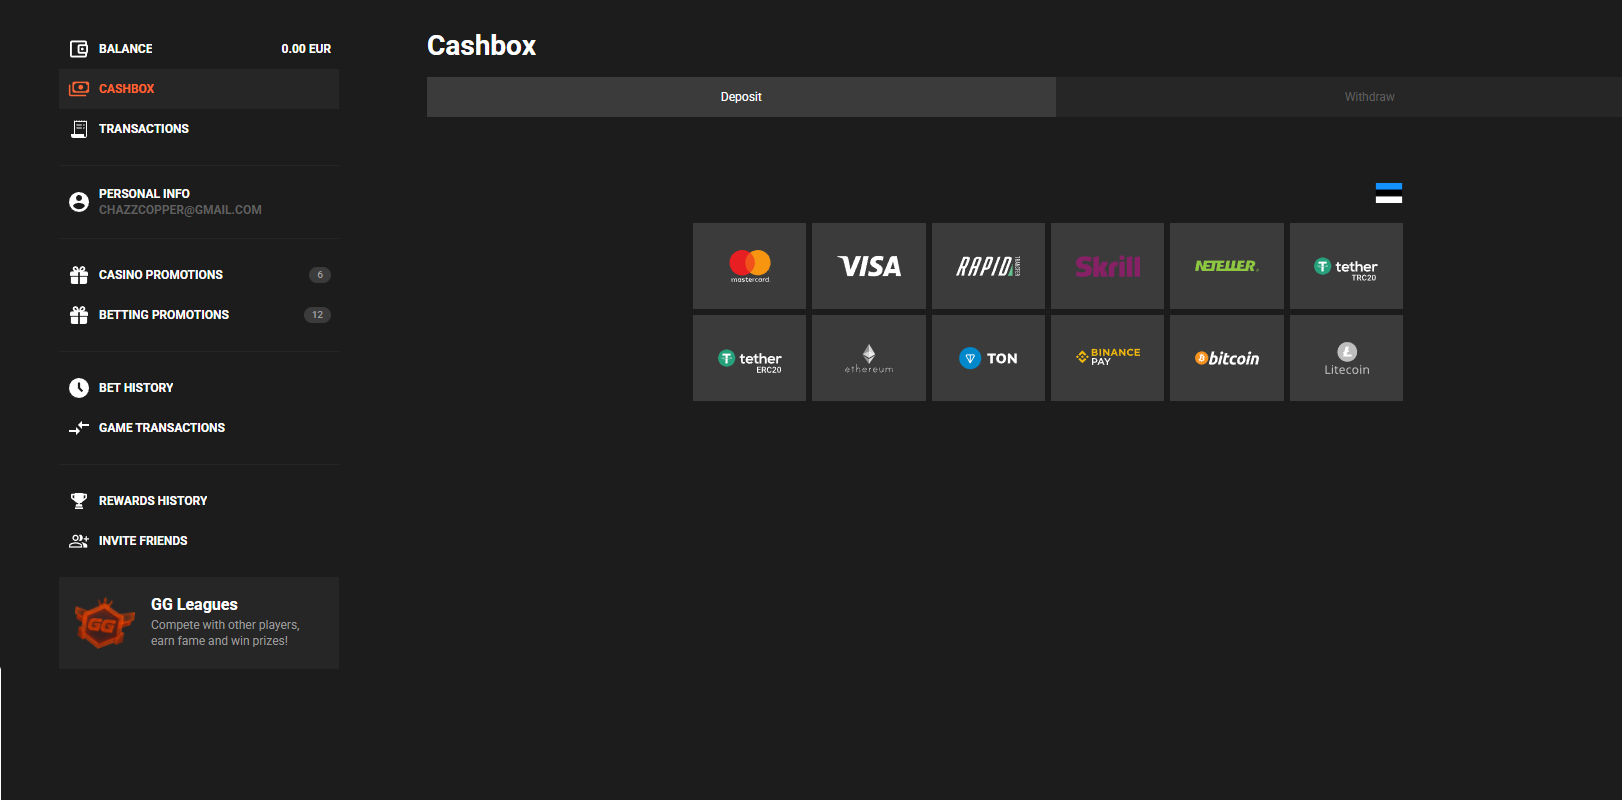Click the Game Transactions arrows icon

pyautogui.click(x=79, y=428)
